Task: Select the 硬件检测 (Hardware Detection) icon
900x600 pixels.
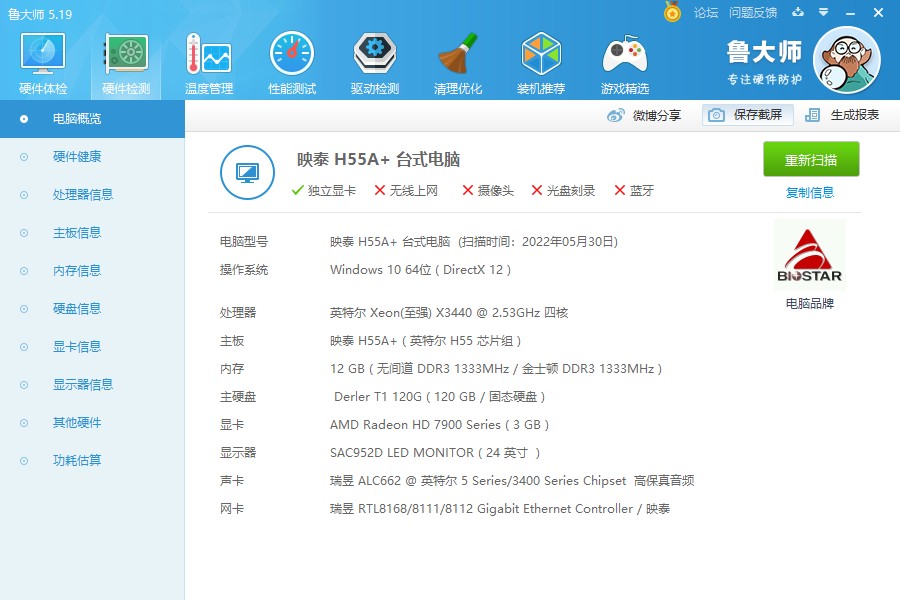Action: point(124,60)
